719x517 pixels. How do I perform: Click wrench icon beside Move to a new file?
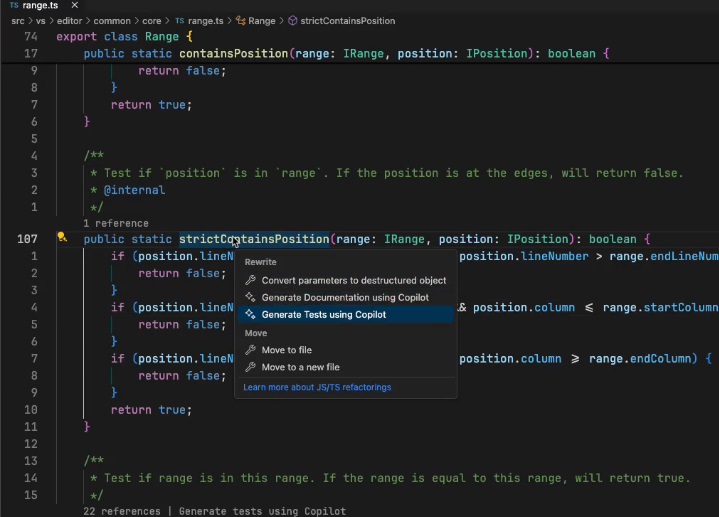(250, 367)
